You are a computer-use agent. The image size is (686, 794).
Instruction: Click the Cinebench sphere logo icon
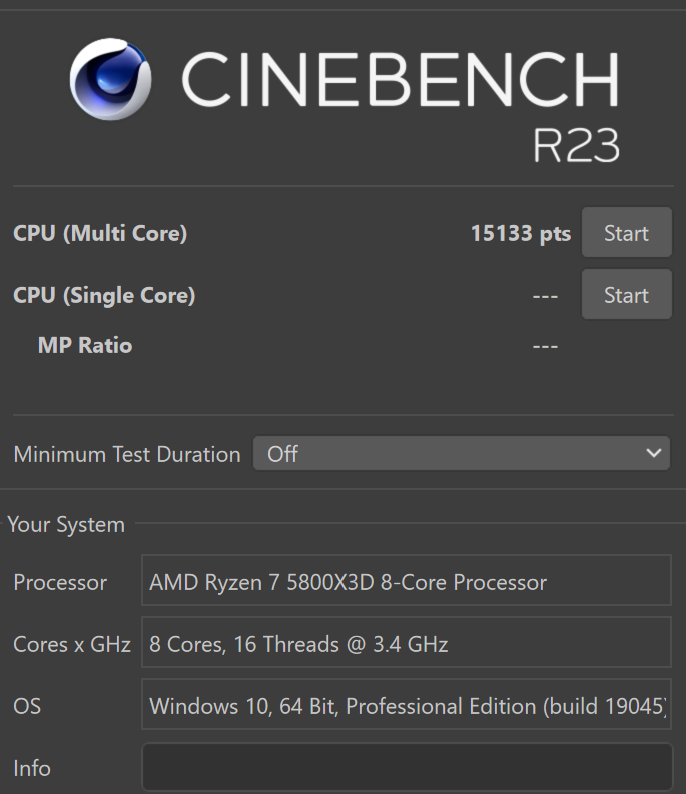coord(111,79)
